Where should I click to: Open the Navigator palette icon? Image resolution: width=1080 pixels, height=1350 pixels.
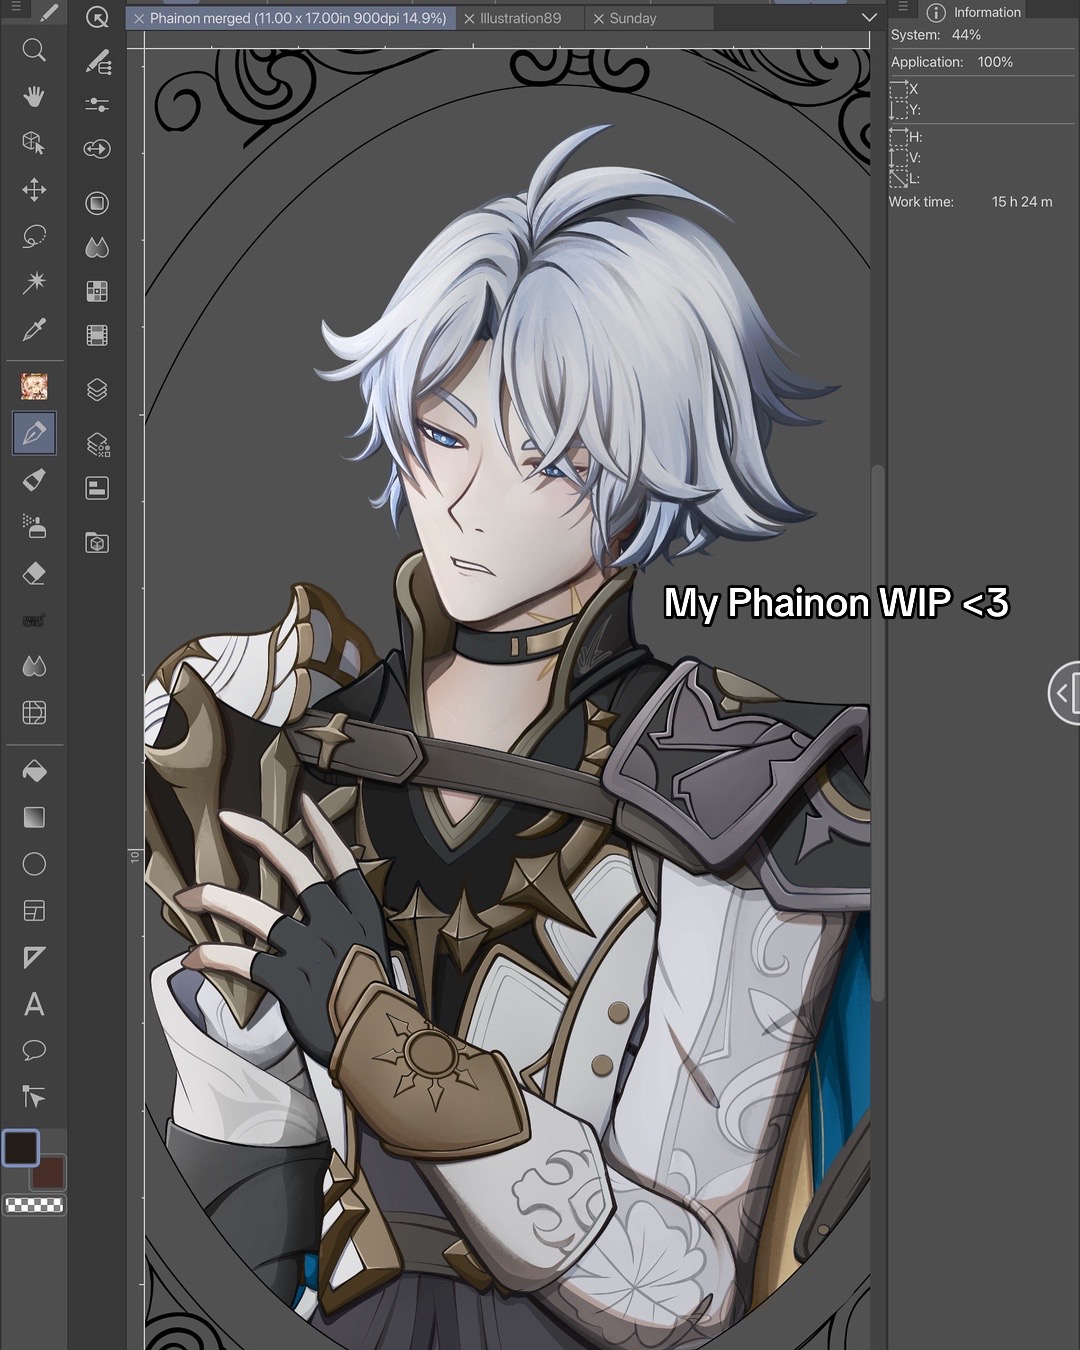tap(97, 488)
